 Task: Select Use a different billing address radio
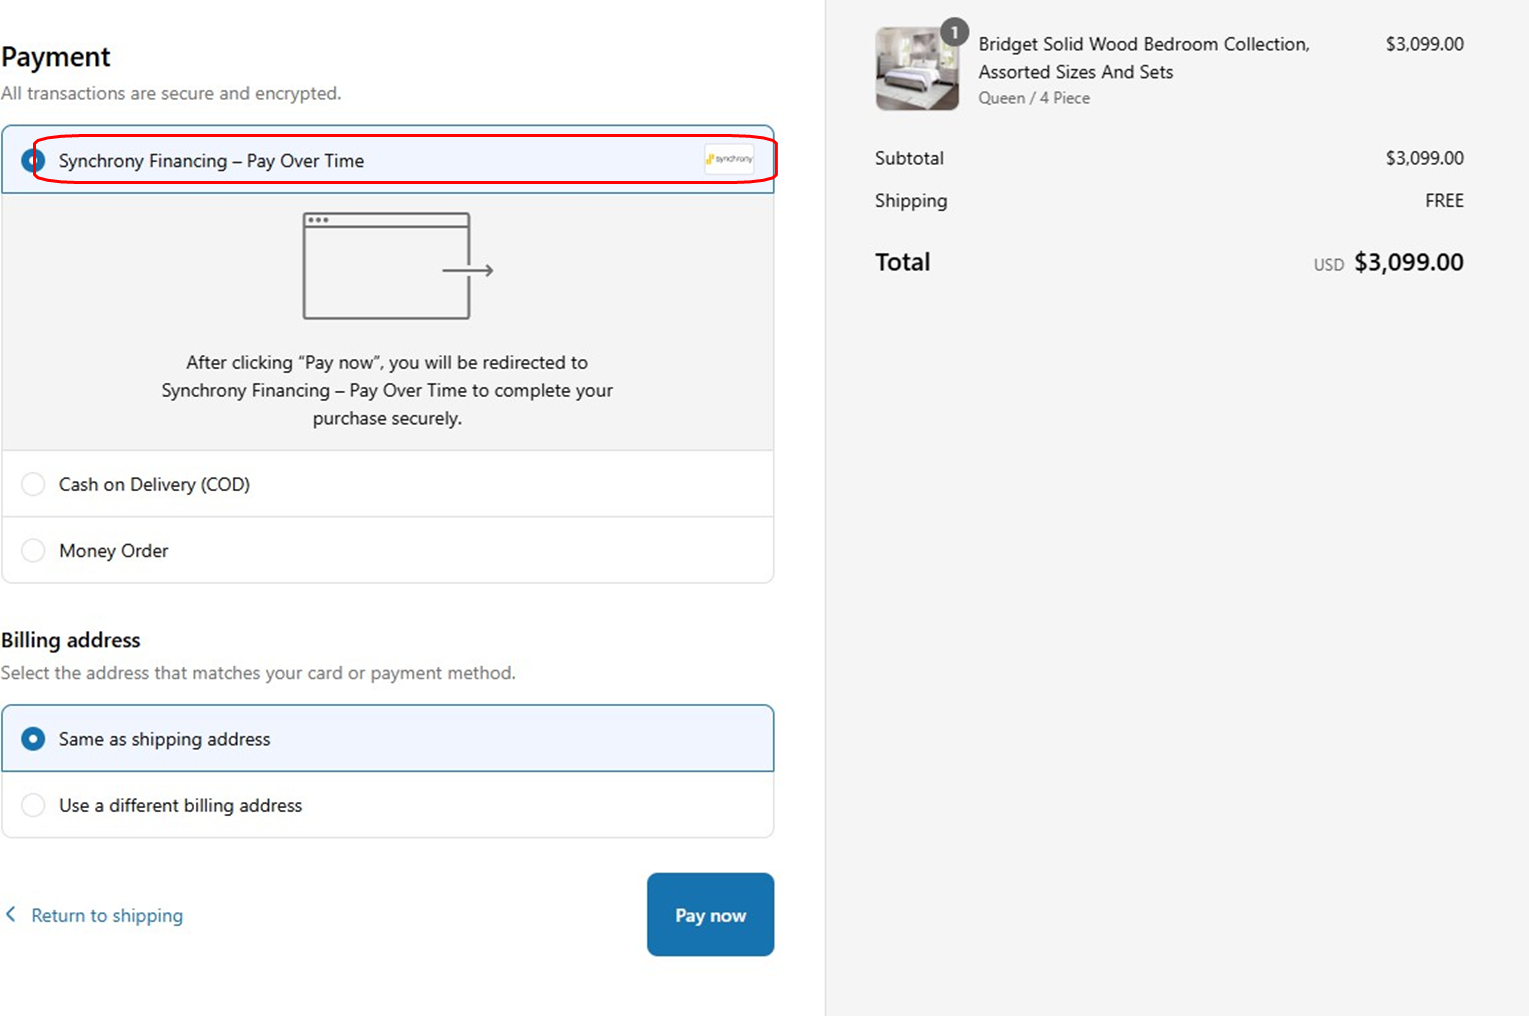(33, 805)
